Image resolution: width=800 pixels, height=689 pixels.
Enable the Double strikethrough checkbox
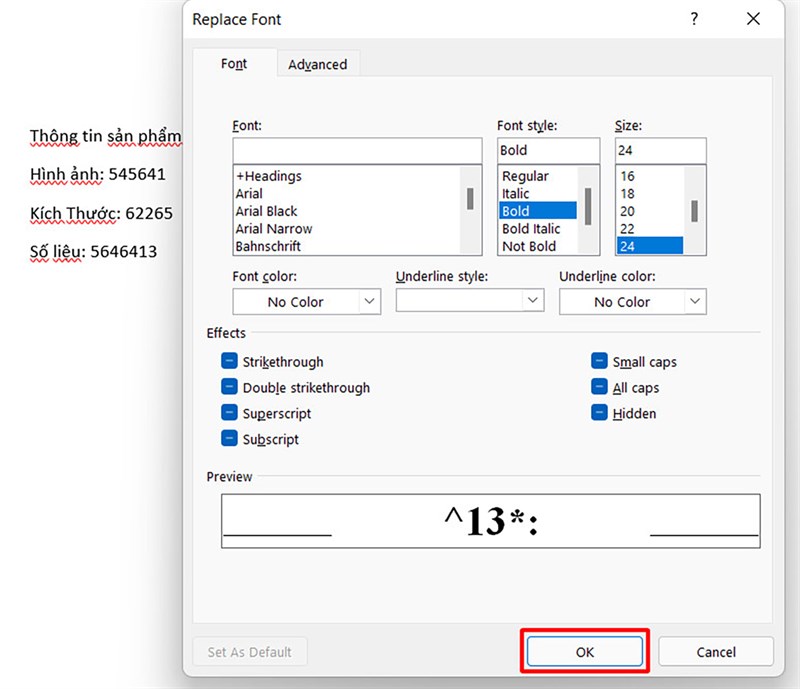(228, 388)
